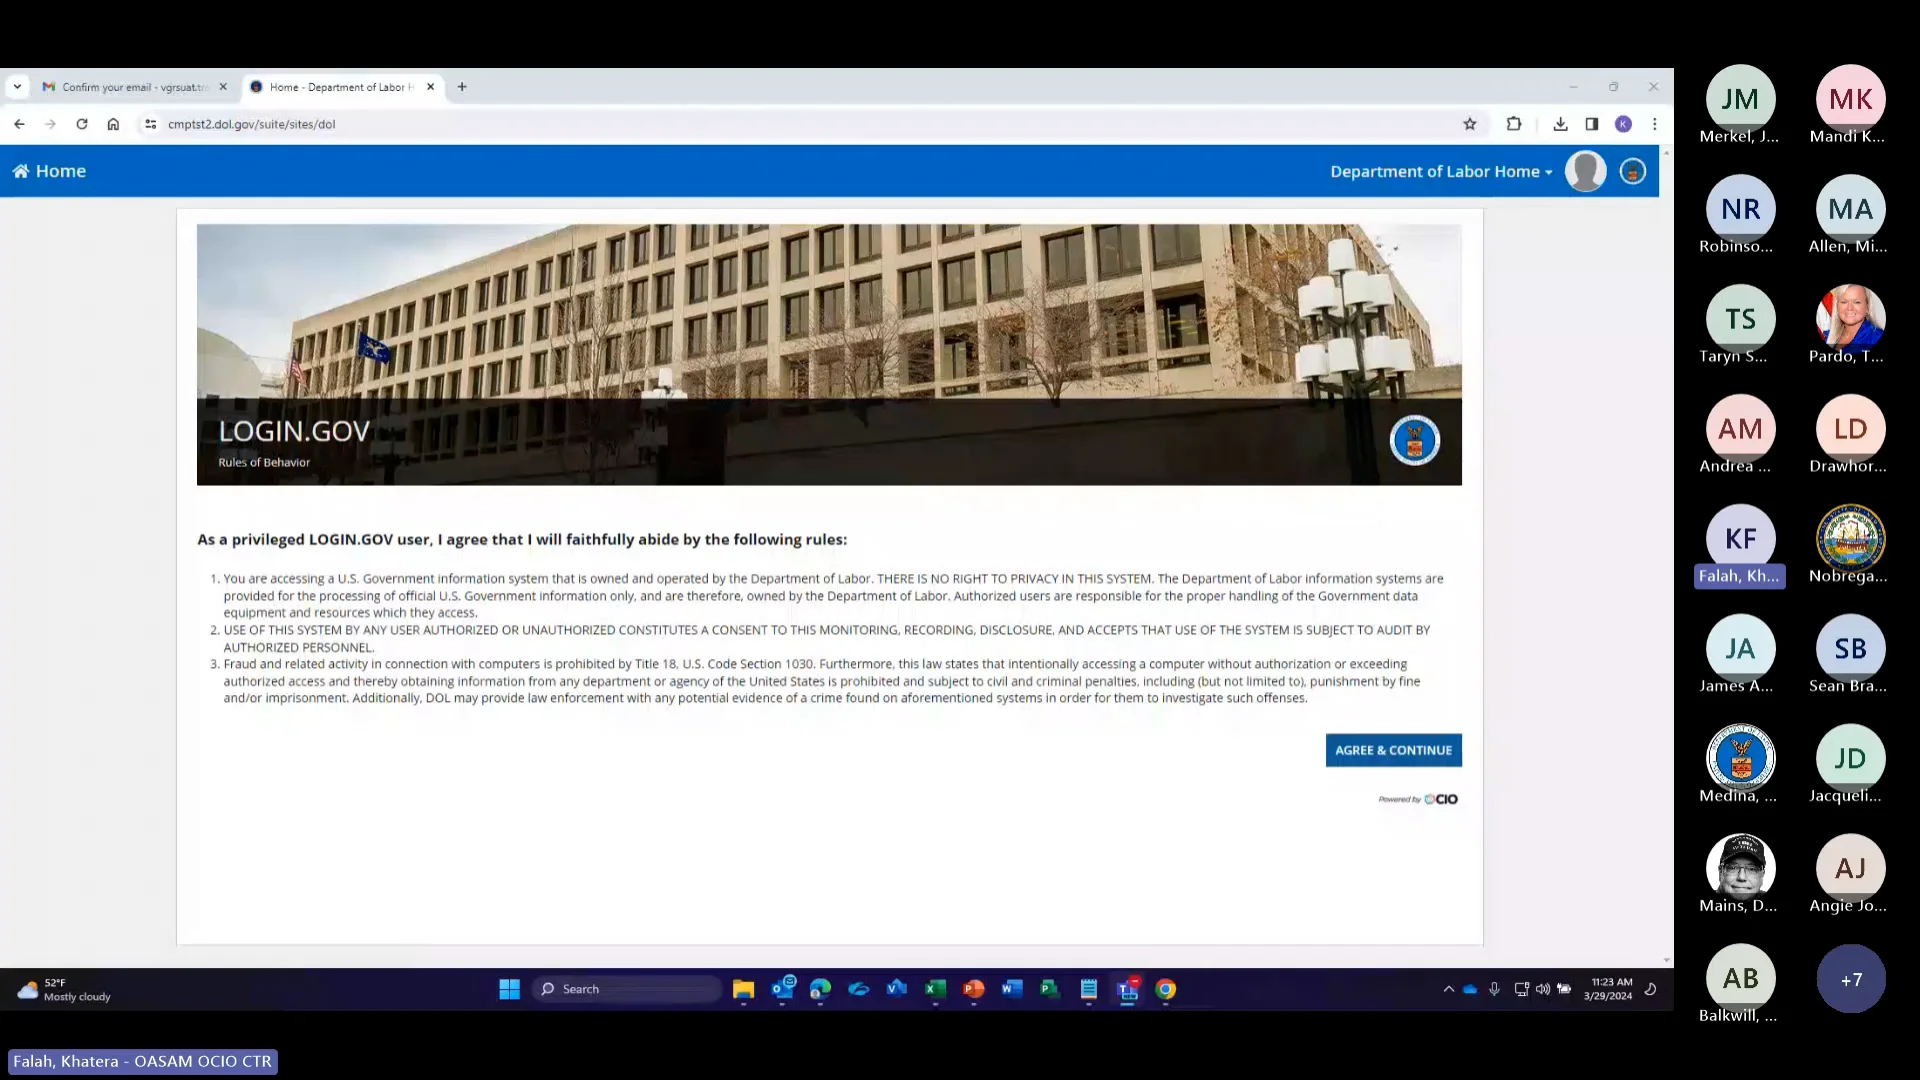Launch Word from the taskbar
The width and height of the screenshot is (1920, 1080).
tap(1011, 989)
